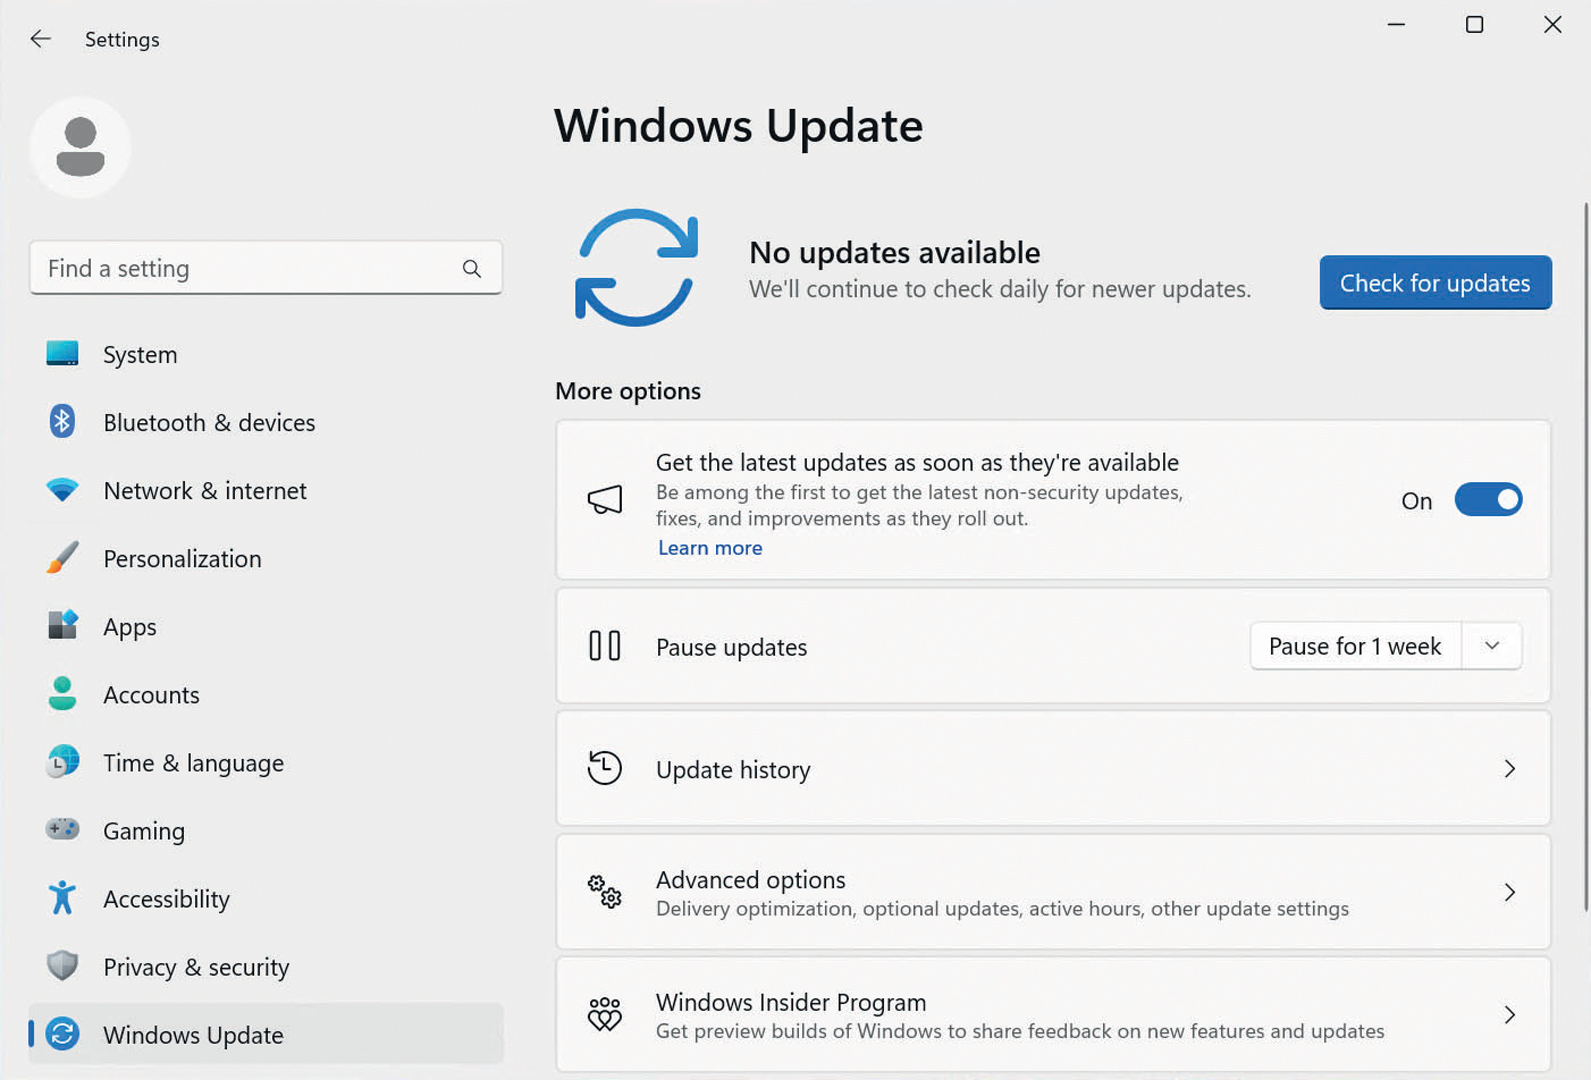
Task: Click the Insider Program hearts icon
Action: [605, 1014]
